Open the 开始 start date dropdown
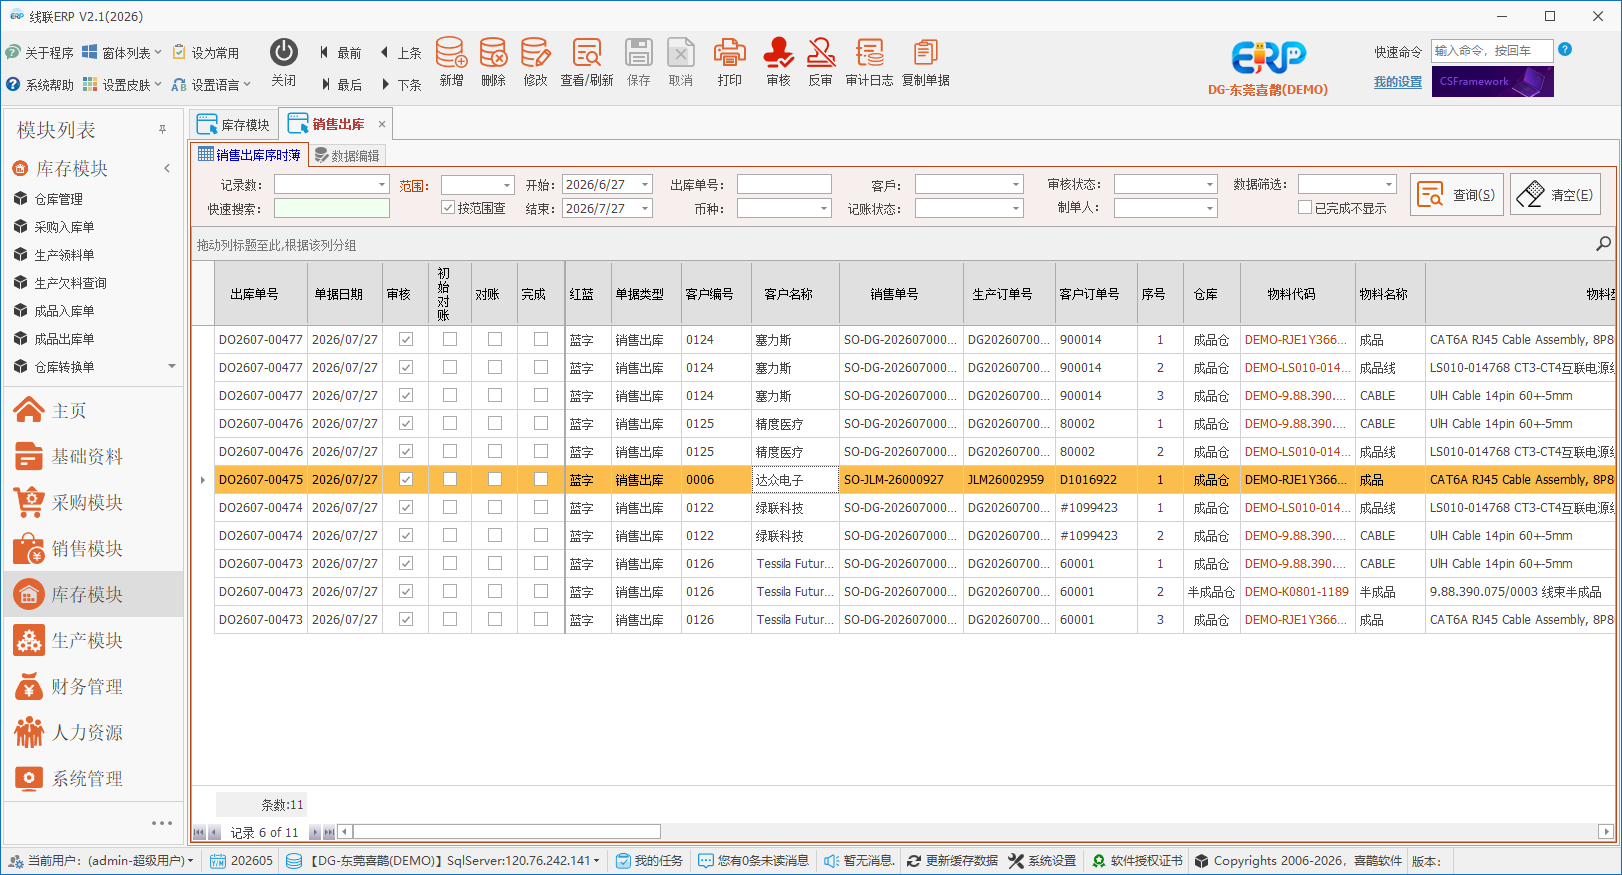The width and height of the screenshot is (1622, 875). [646, 185]
